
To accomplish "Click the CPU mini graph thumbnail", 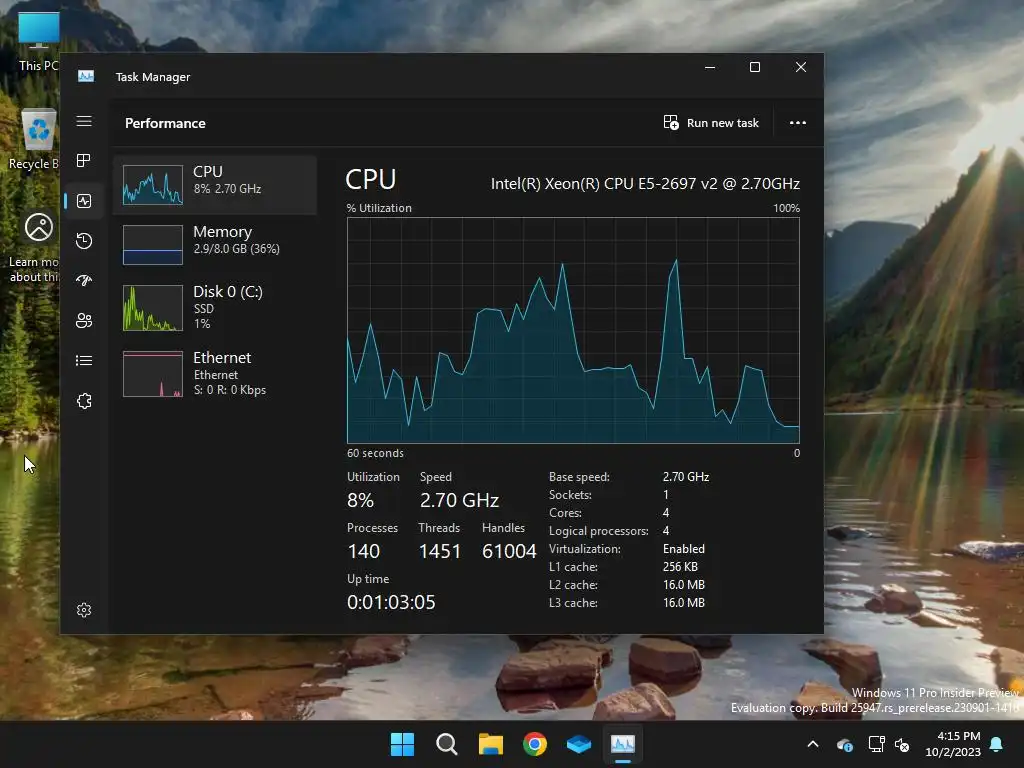I will pyautogui.click(x=153, y=185).
